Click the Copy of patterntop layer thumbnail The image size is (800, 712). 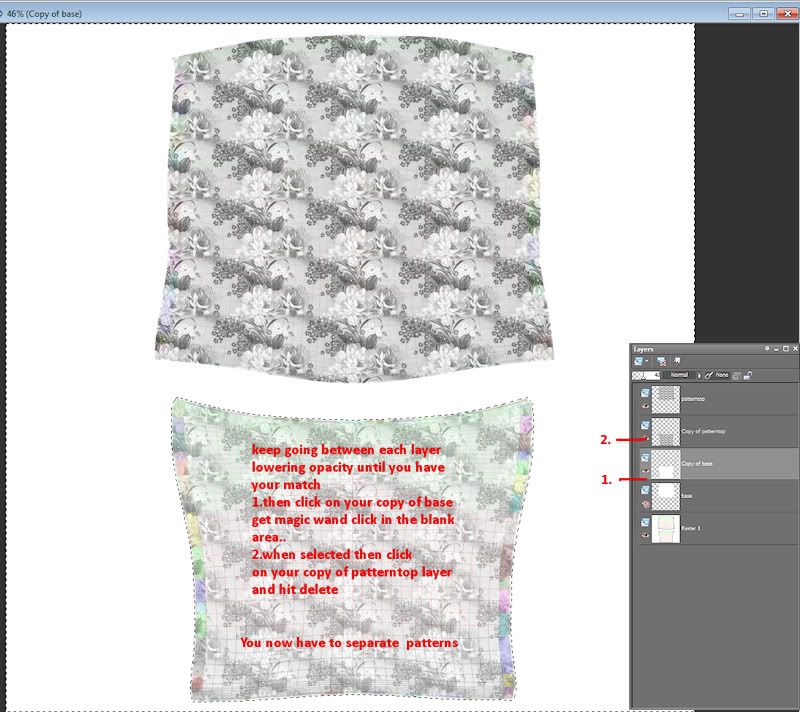(x=665, y=431)
